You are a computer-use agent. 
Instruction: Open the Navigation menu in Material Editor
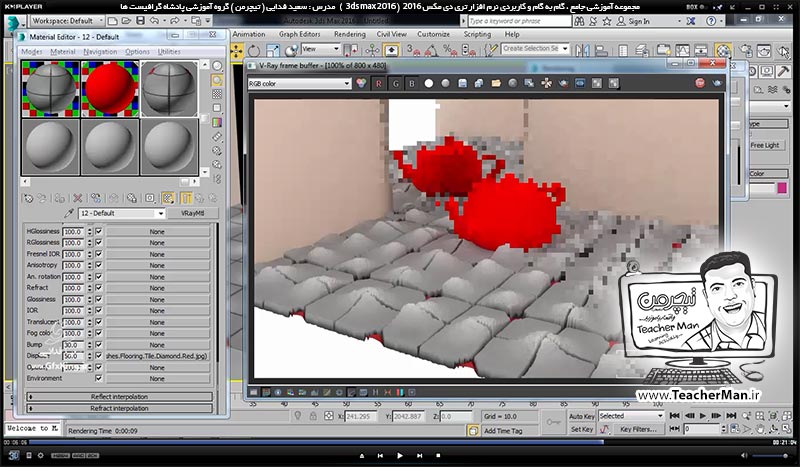tap(100, 52)
